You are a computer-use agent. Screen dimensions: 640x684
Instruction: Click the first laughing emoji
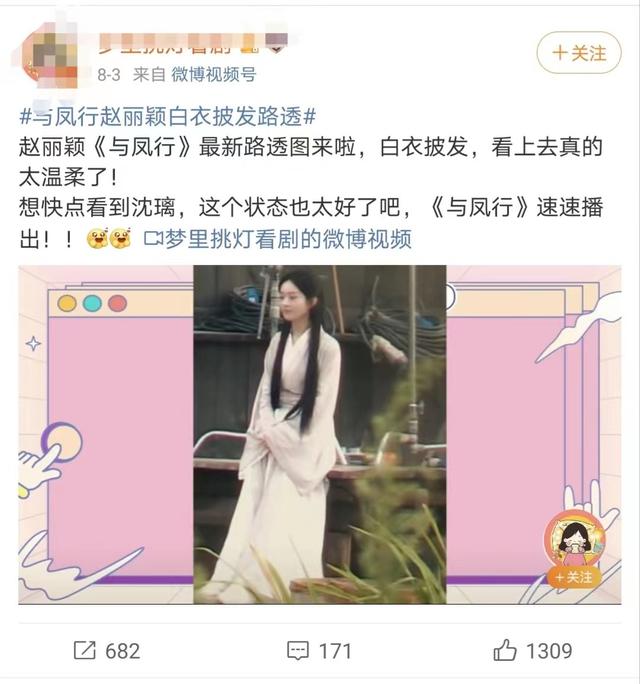pyautogui.click(x=97, y=238)
